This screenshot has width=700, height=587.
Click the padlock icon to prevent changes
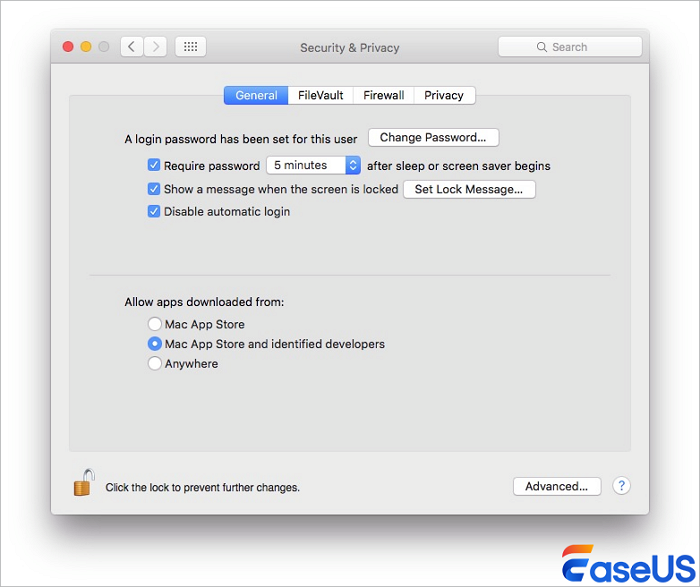tap(84, 483)
